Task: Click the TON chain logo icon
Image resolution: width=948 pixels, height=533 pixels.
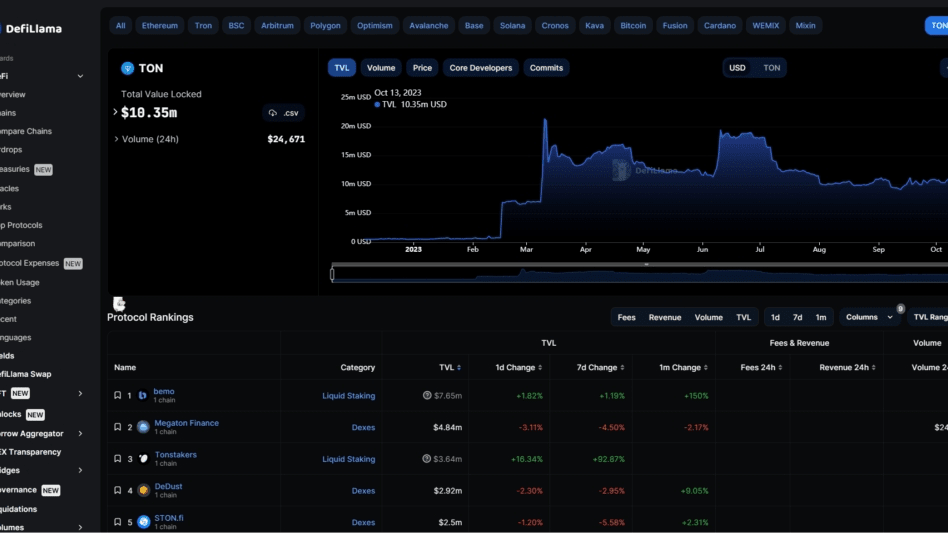Action: click(x=127, y=68)
